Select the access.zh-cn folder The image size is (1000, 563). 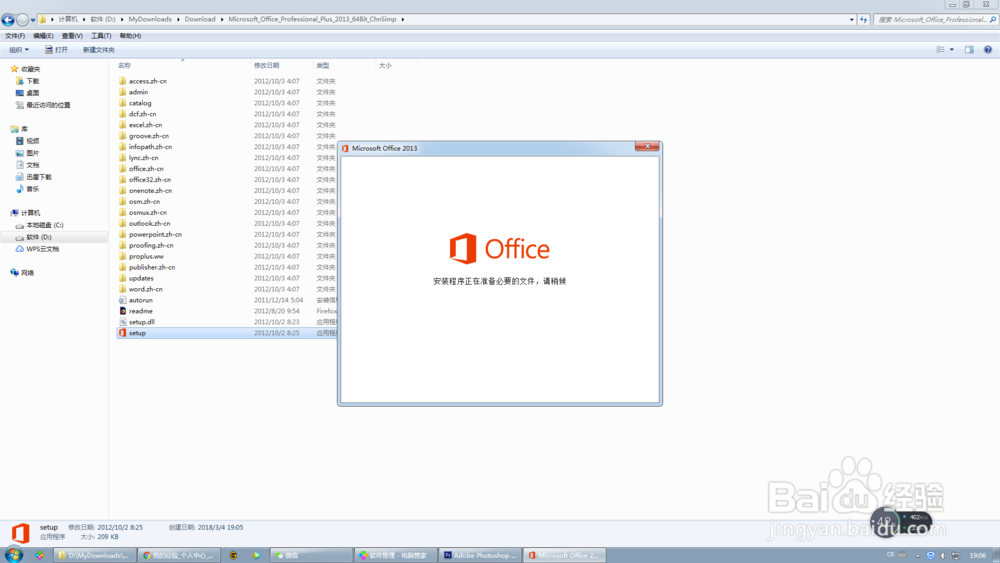click(147, 81)
